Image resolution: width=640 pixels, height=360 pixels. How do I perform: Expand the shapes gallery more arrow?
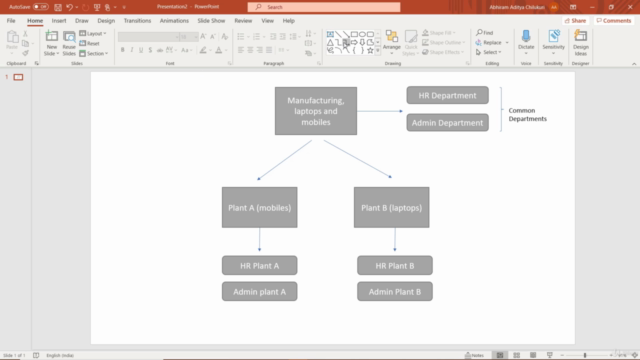(x=378, y=51)
